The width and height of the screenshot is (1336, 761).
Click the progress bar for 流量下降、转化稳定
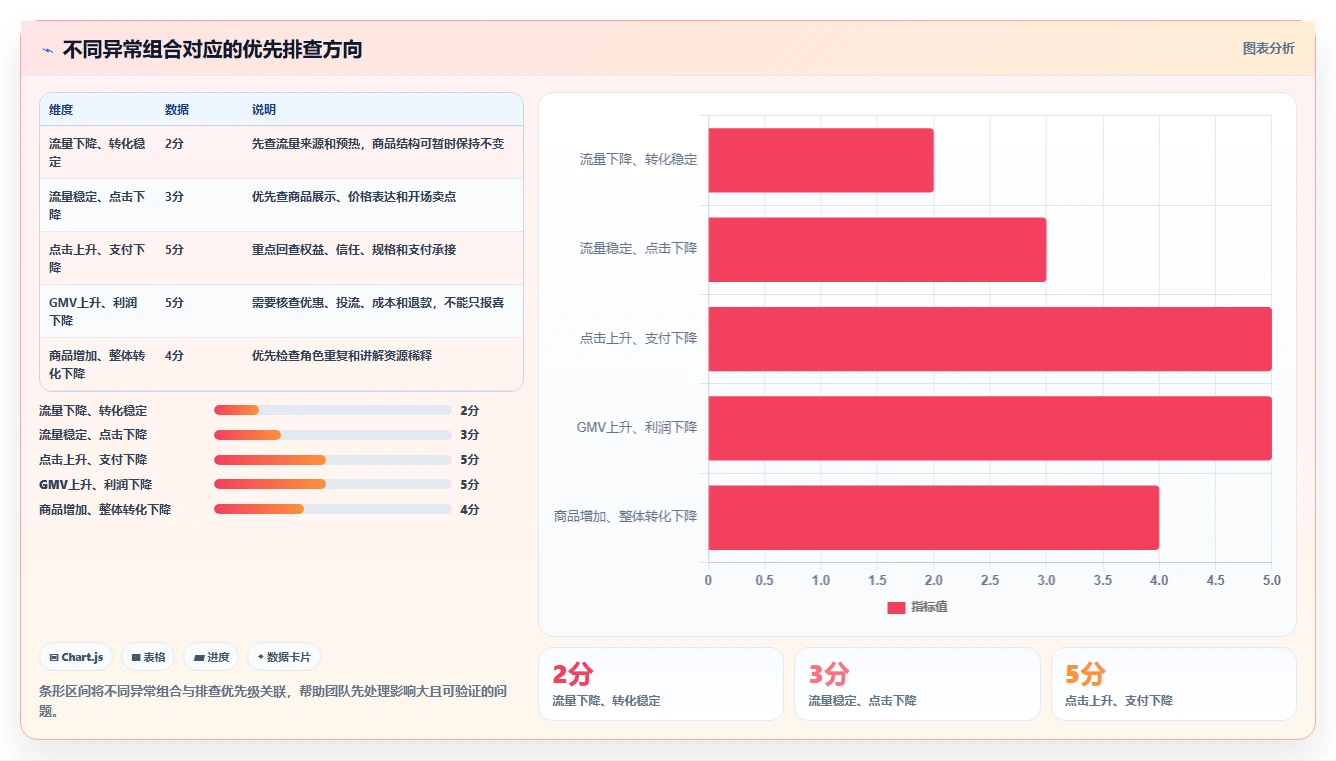[x=333, y=410]
